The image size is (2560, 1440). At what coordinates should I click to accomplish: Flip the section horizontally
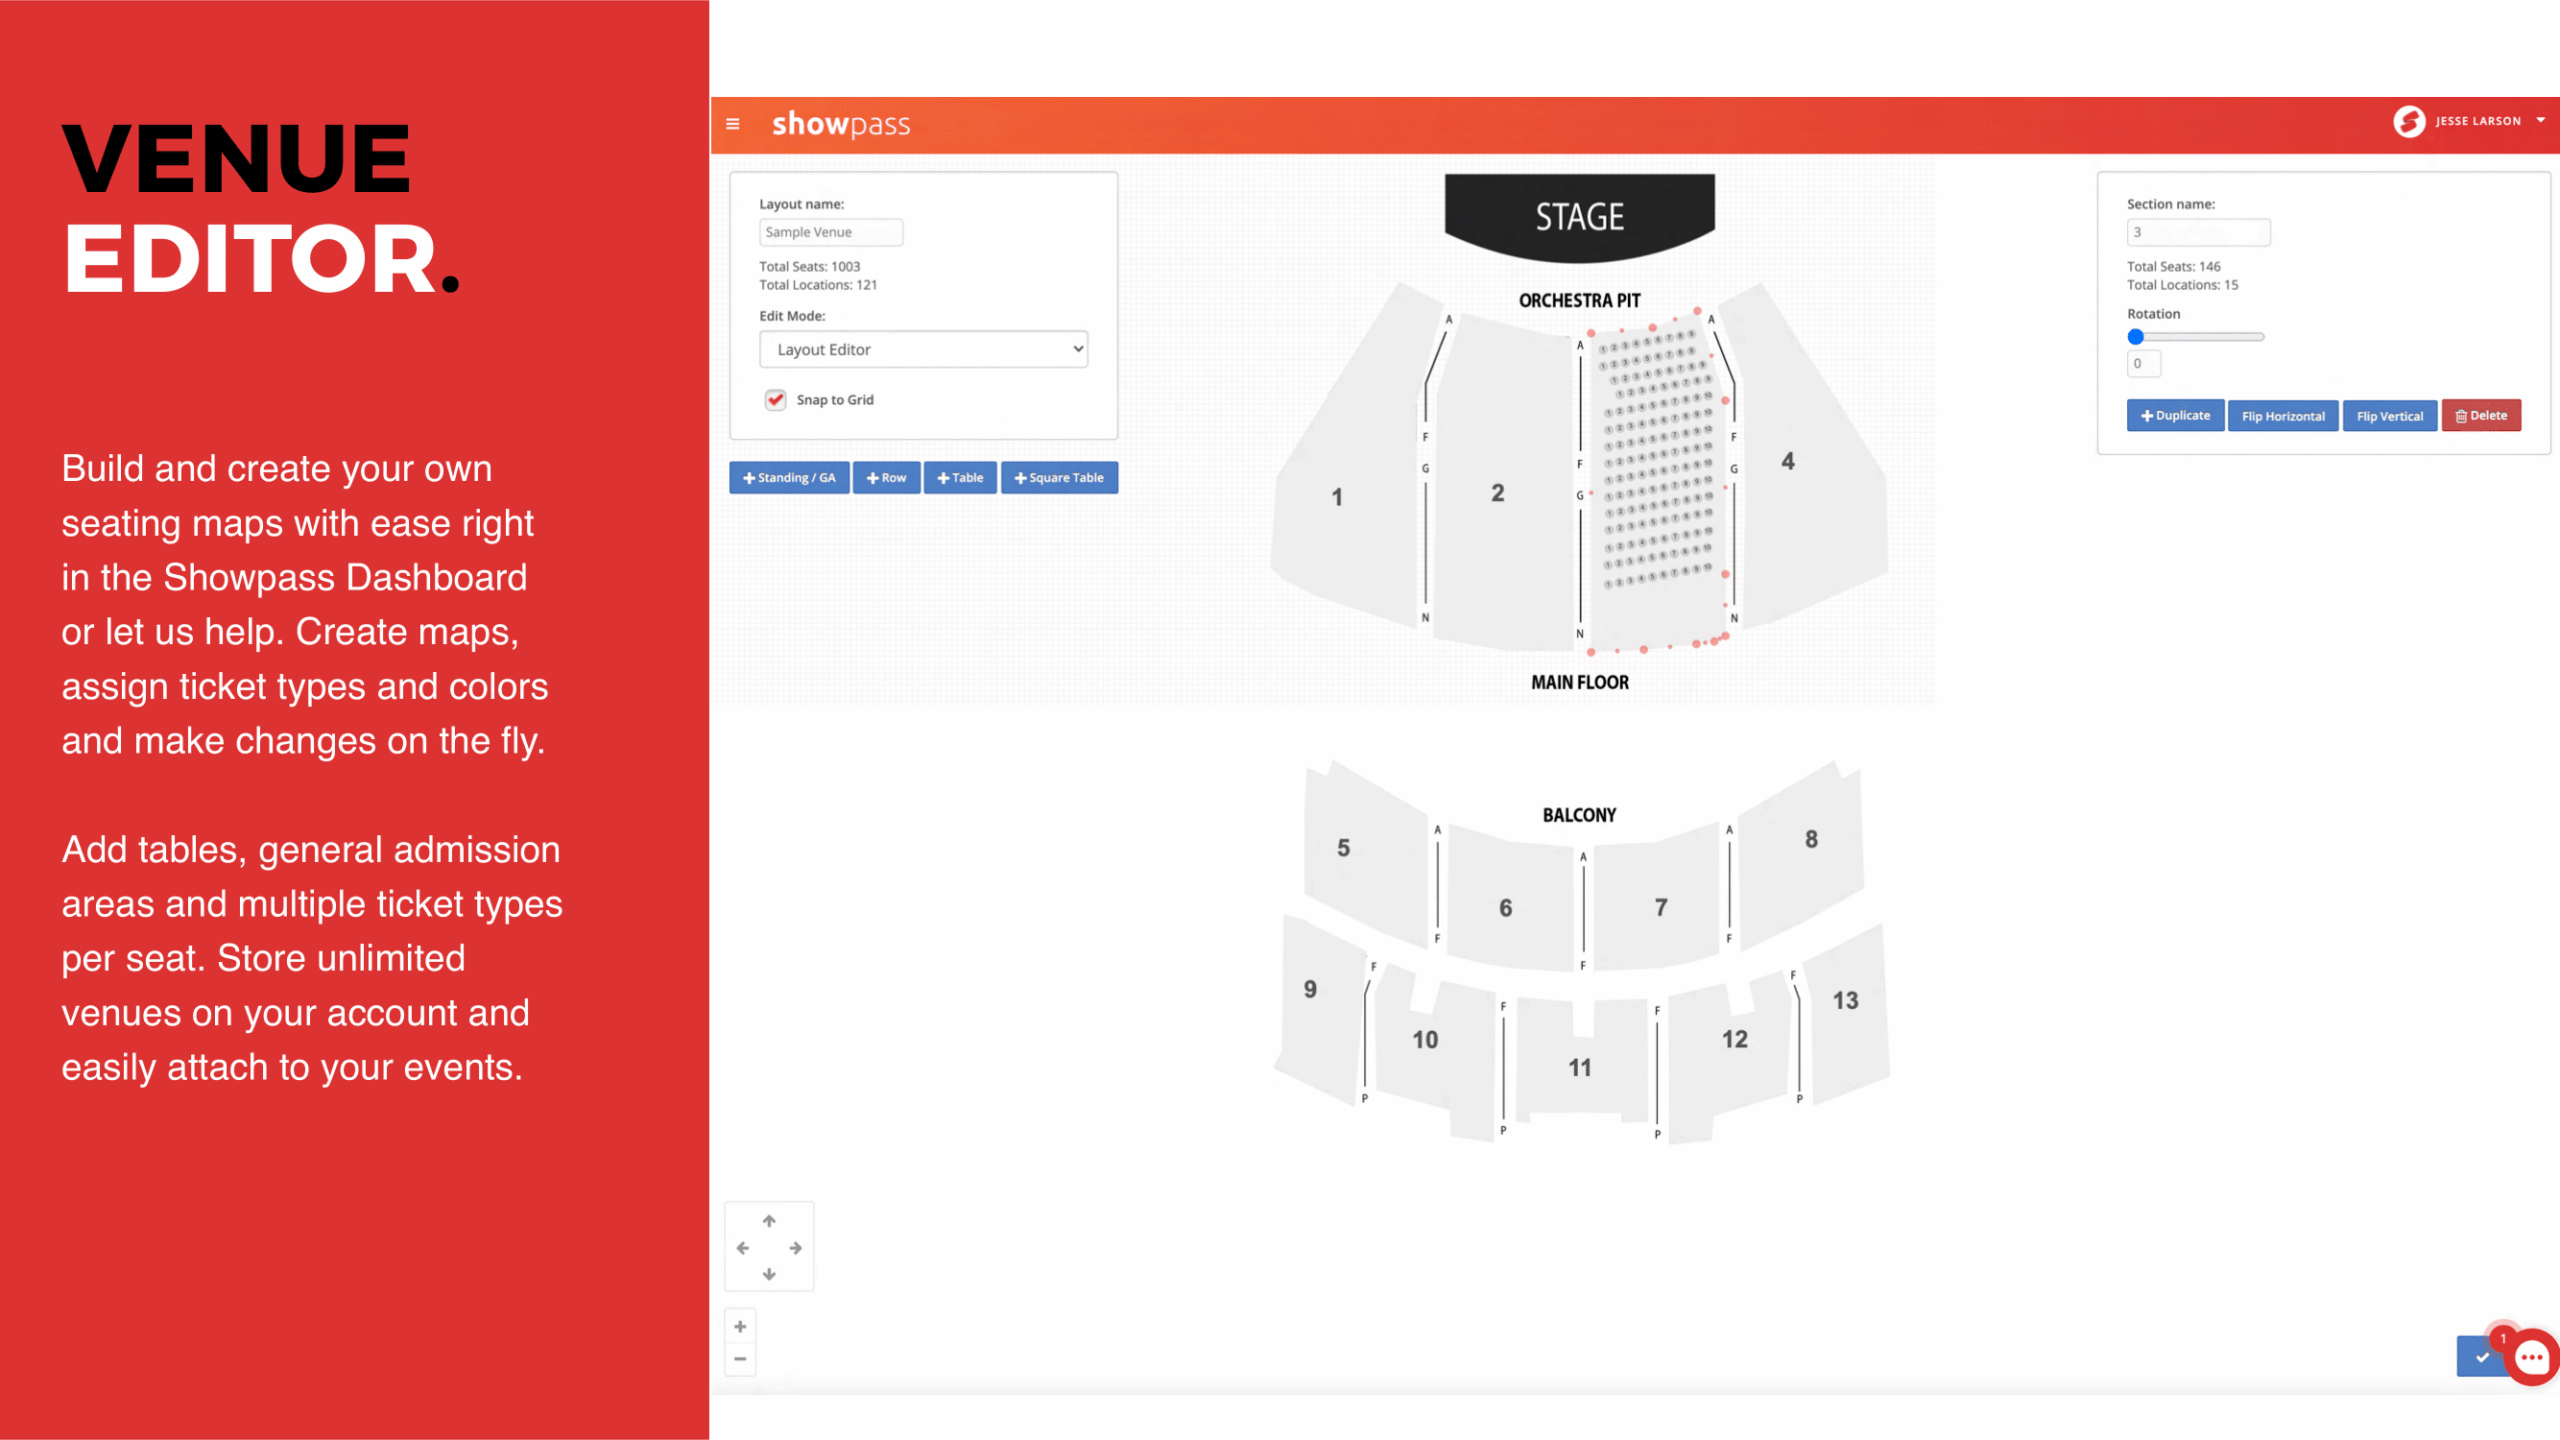[x=2283, y=416]
